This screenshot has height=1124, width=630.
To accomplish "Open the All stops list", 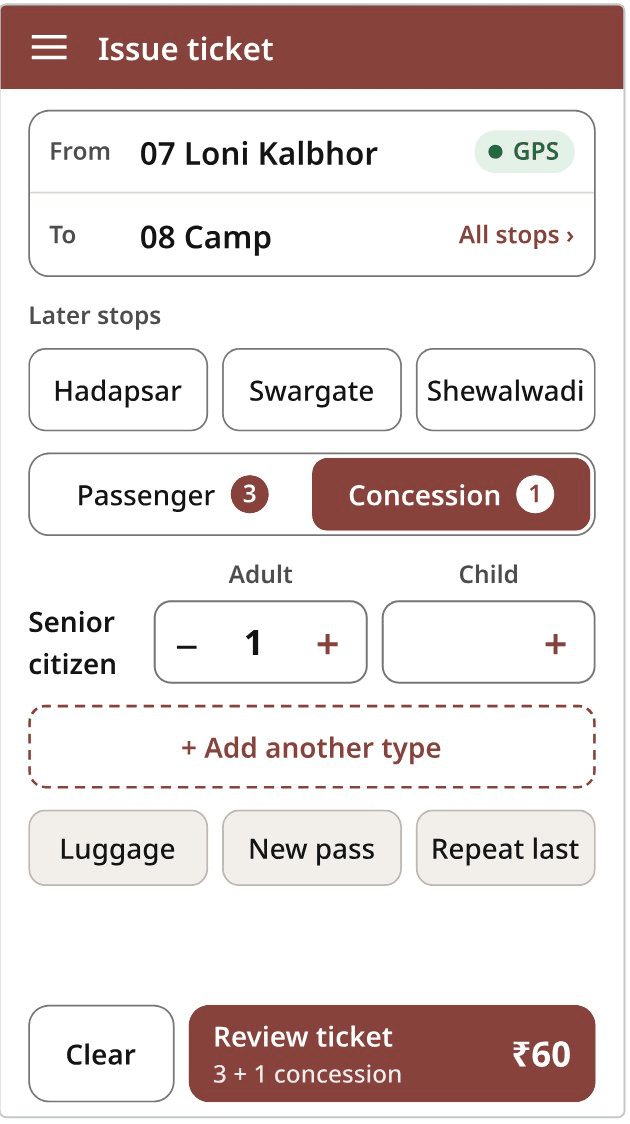I will 516,235.
